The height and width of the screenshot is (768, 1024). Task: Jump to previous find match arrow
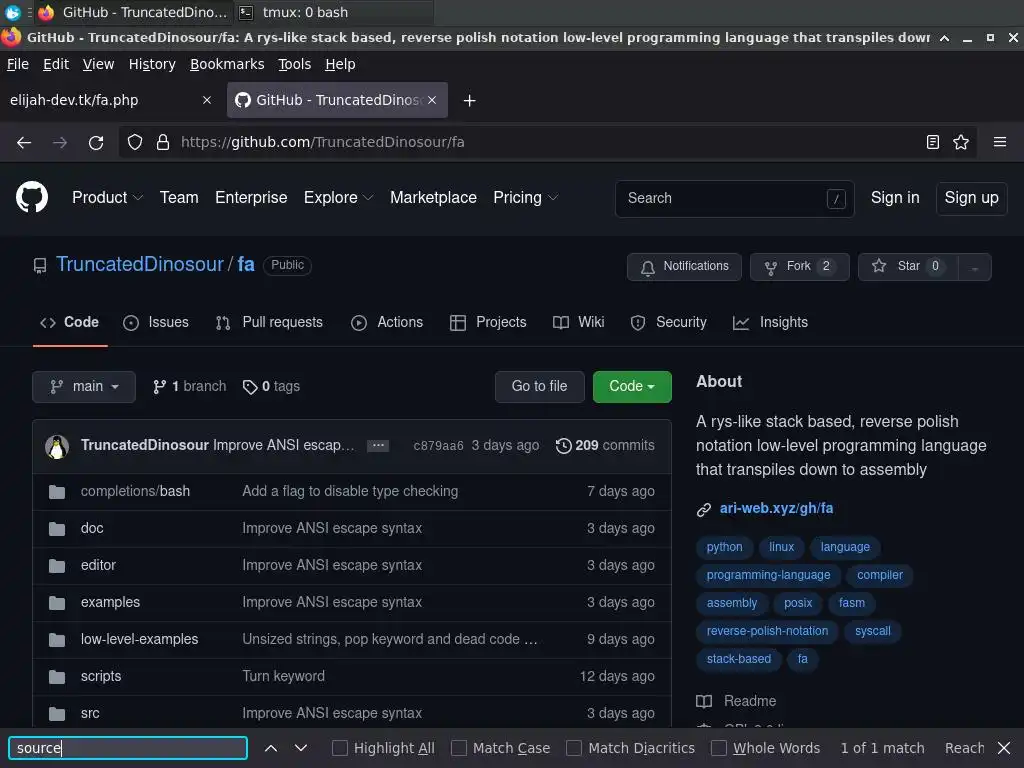[x=270, y=748]
